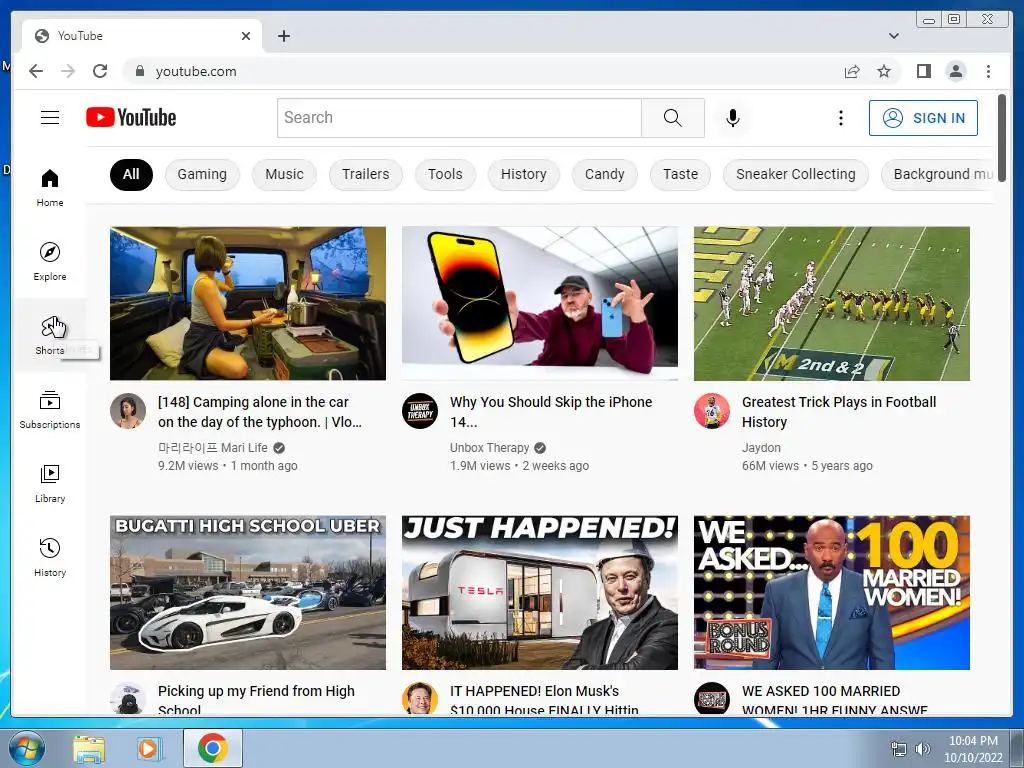Play the Bugatti High School Uber thumbnail

(248, 592)
